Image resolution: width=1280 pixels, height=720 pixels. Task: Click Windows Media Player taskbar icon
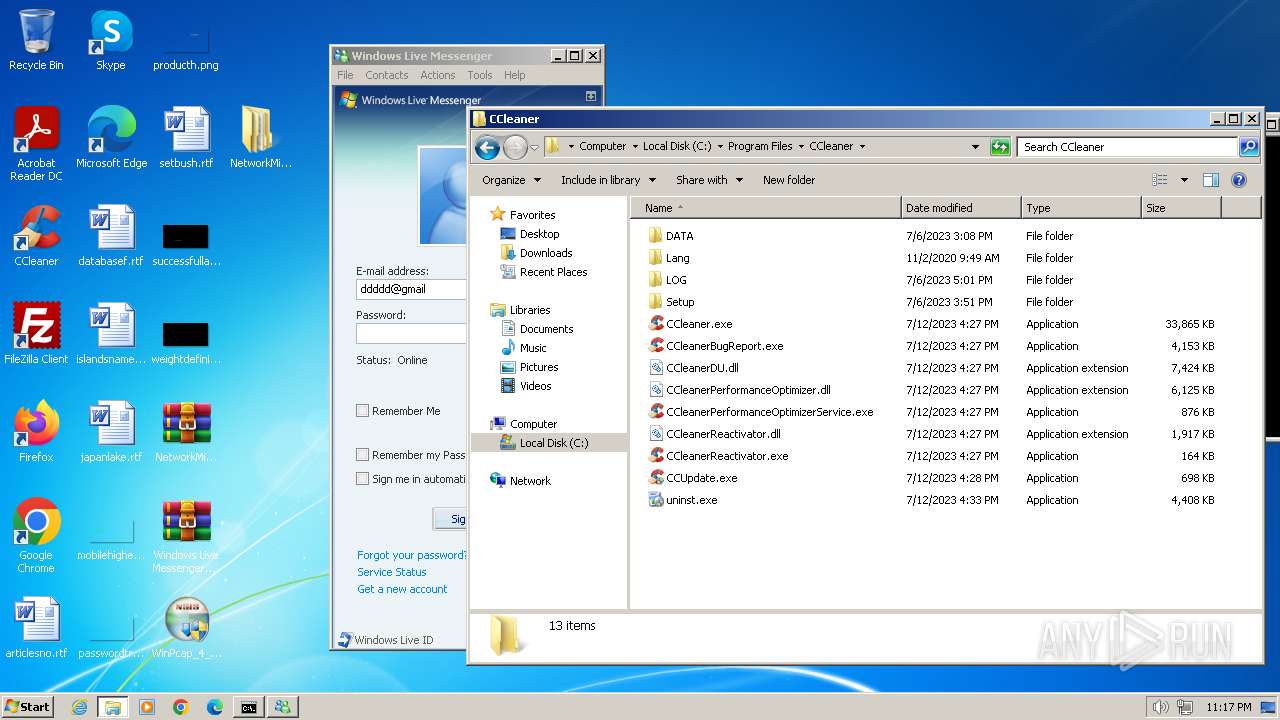[x=147, y=707]
